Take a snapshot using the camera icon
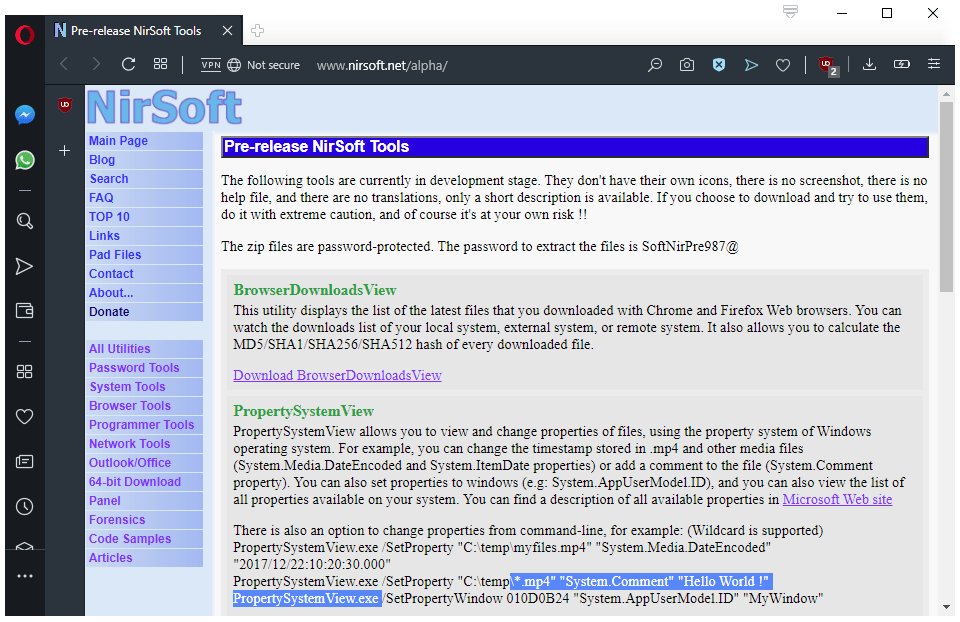This screenshot has width=960, height=622. click(x=687, y=64)
